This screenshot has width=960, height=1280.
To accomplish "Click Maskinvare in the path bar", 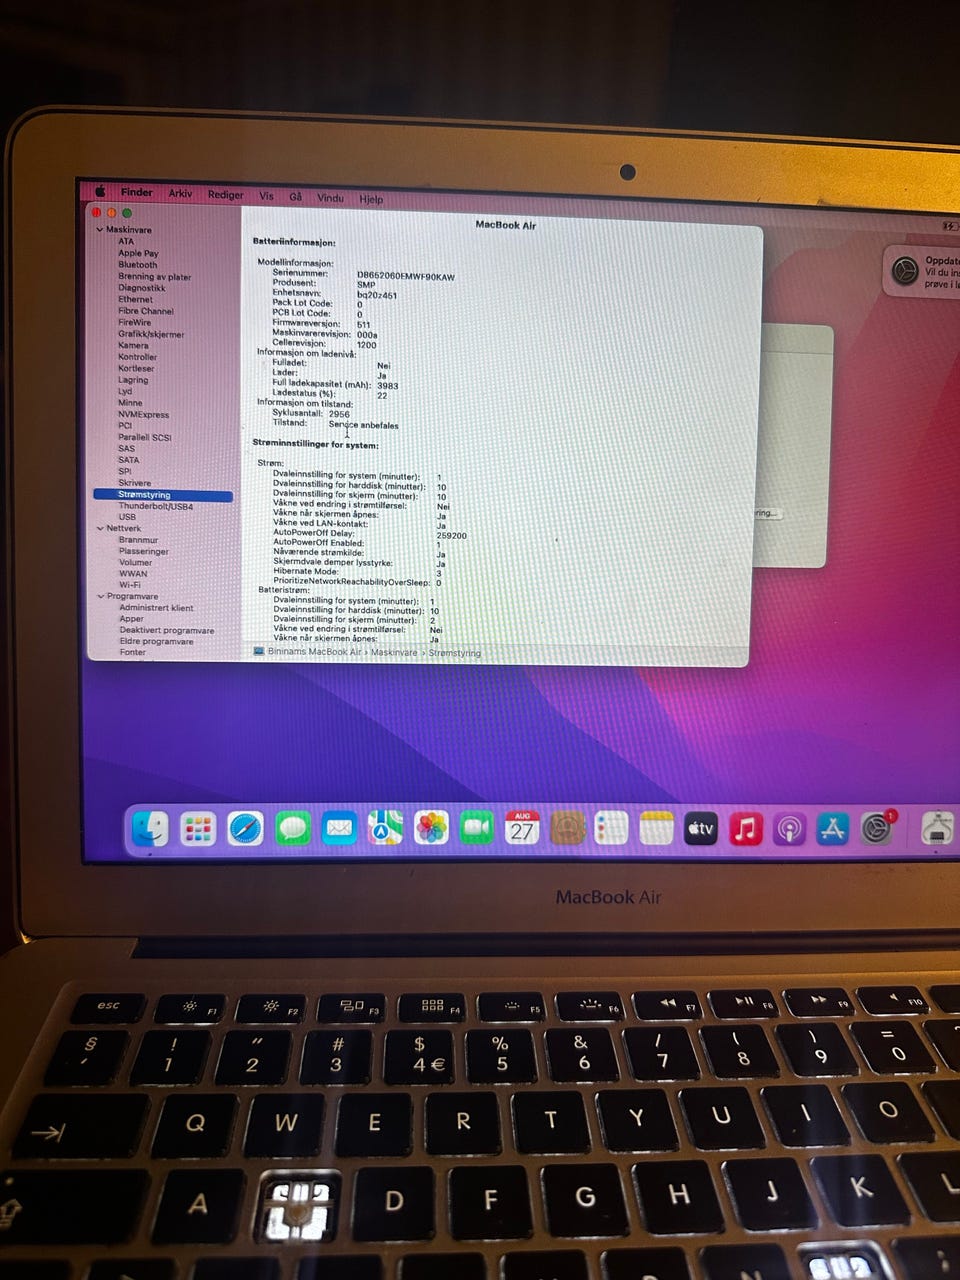I will (x=394, y=652).
